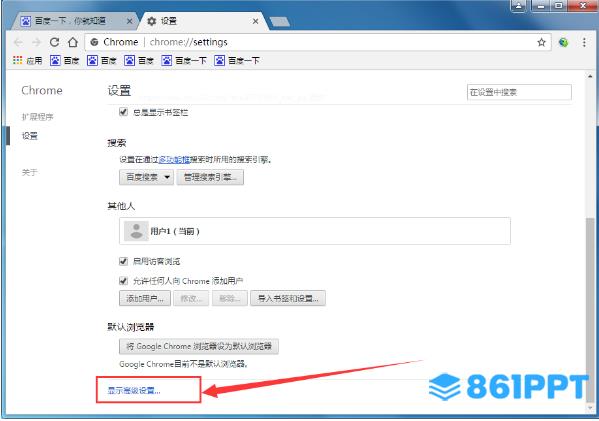Viewport: 599px width, 421px height.
Task: Go to the home page icon
Action: (73, 42)
